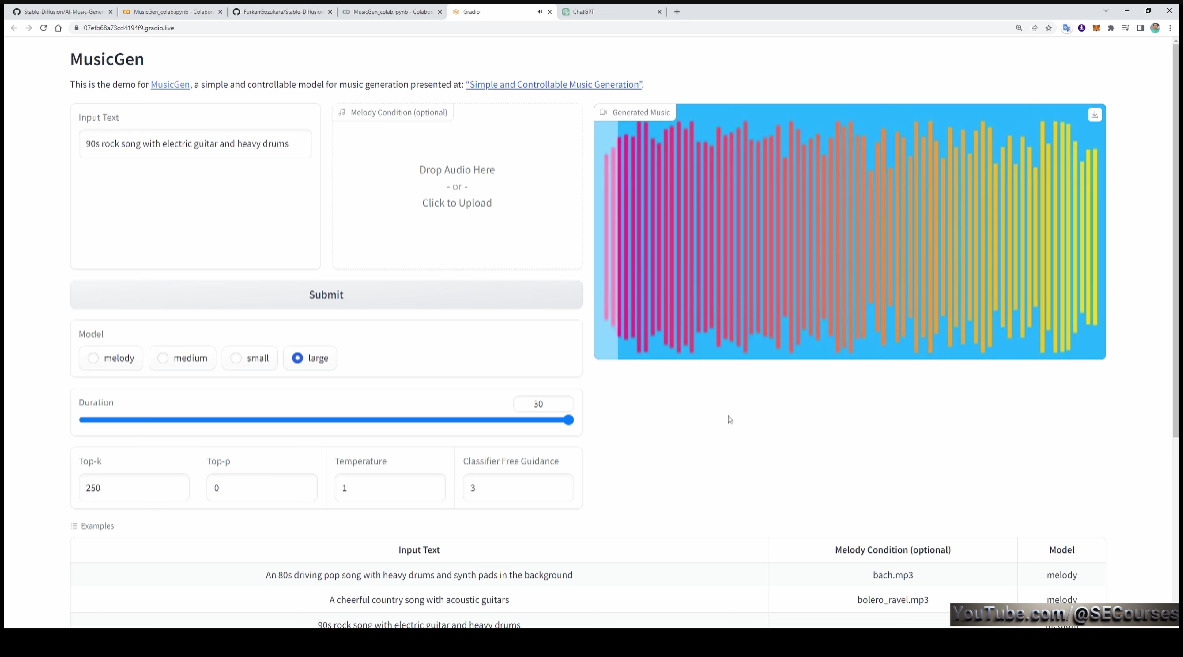Click the download icon on Generated Music
1183x657 pixels.
pyautogui.click(x=1095, y=114)
